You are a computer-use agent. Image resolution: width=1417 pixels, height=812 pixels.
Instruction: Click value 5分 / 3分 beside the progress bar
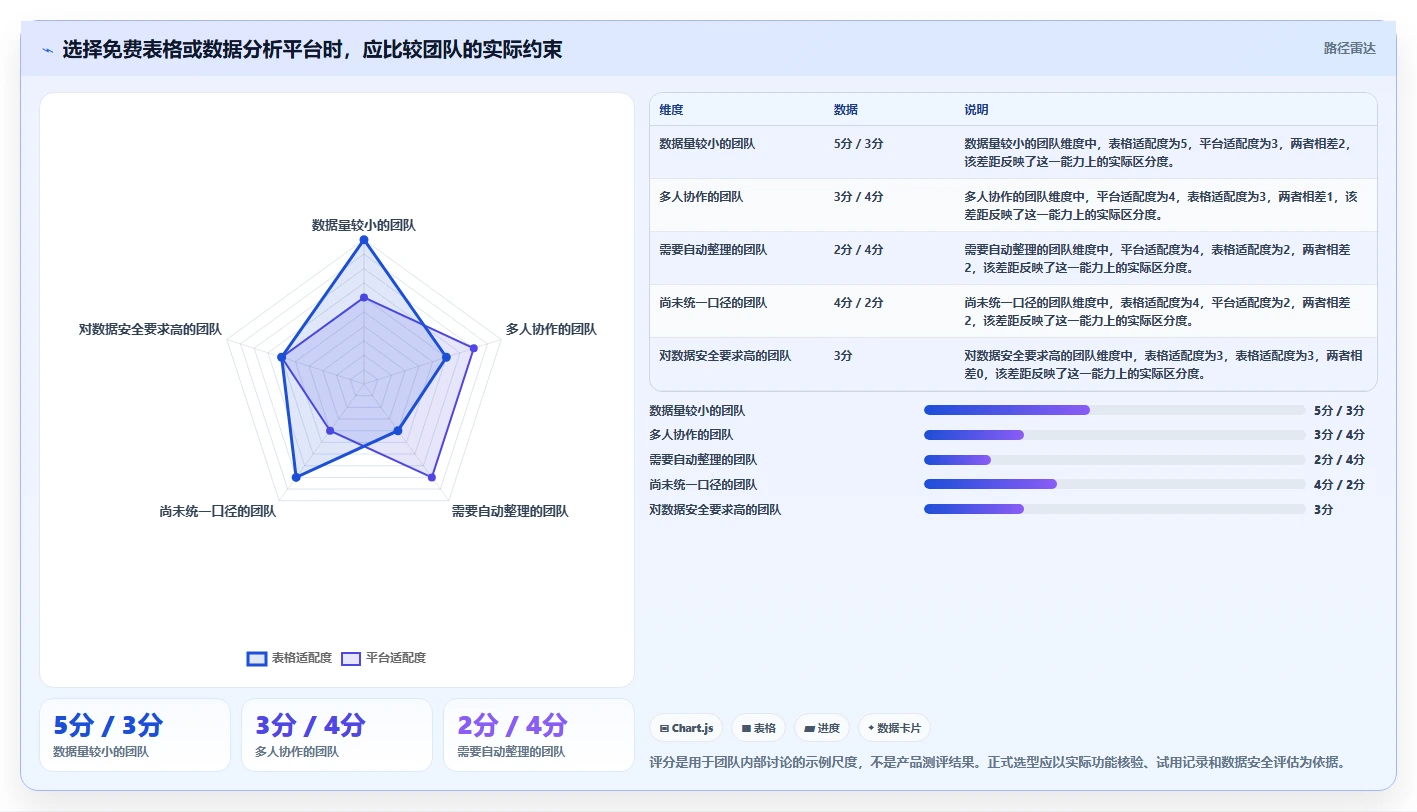point(1339,410)
